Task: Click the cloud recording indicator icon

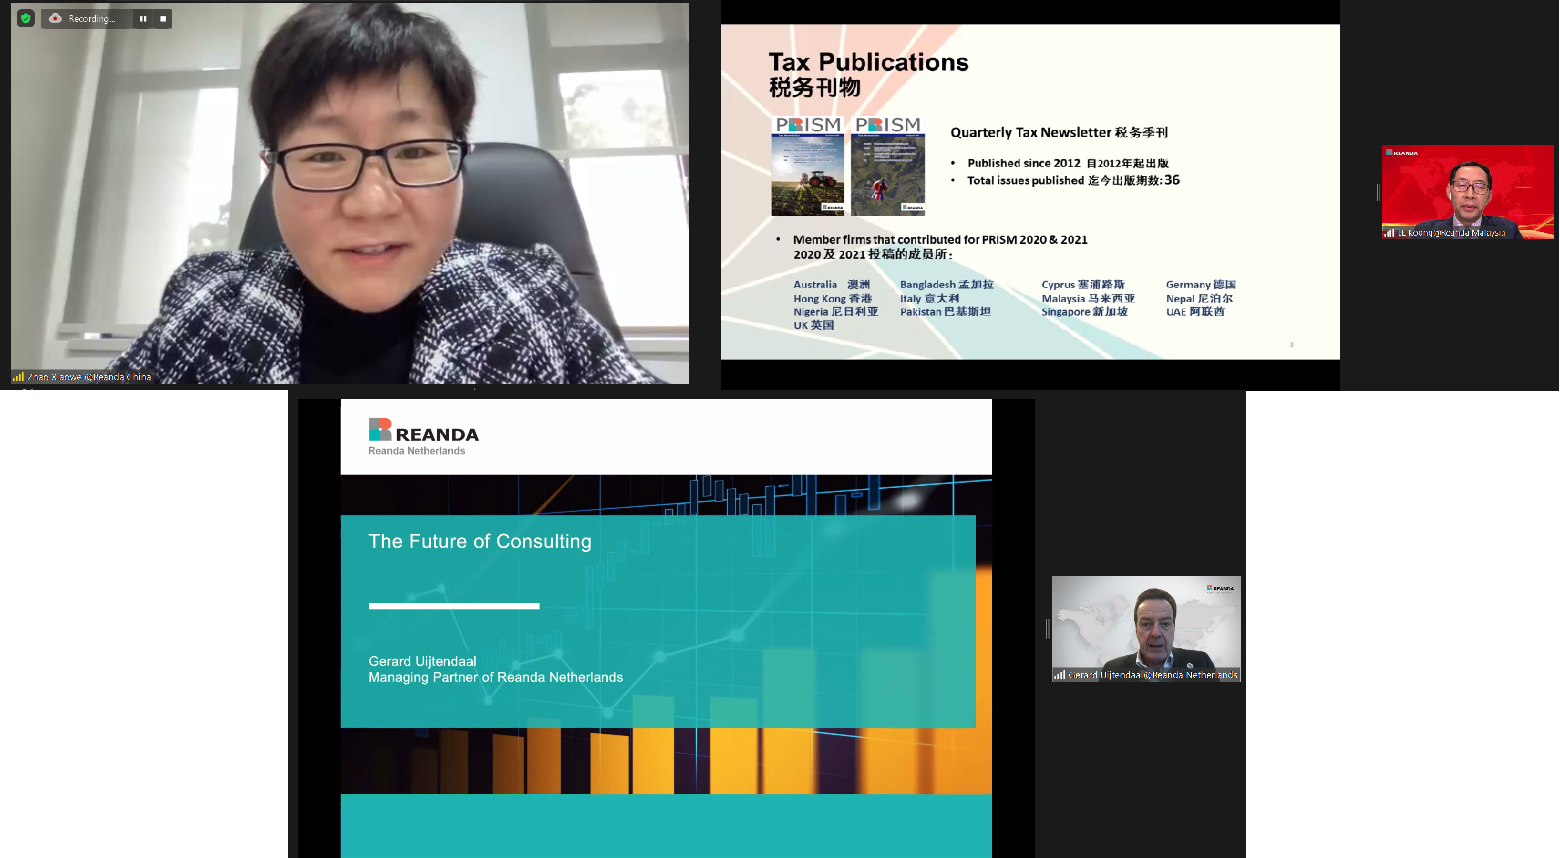Action: pyautogui.click(x=55, y=18)
